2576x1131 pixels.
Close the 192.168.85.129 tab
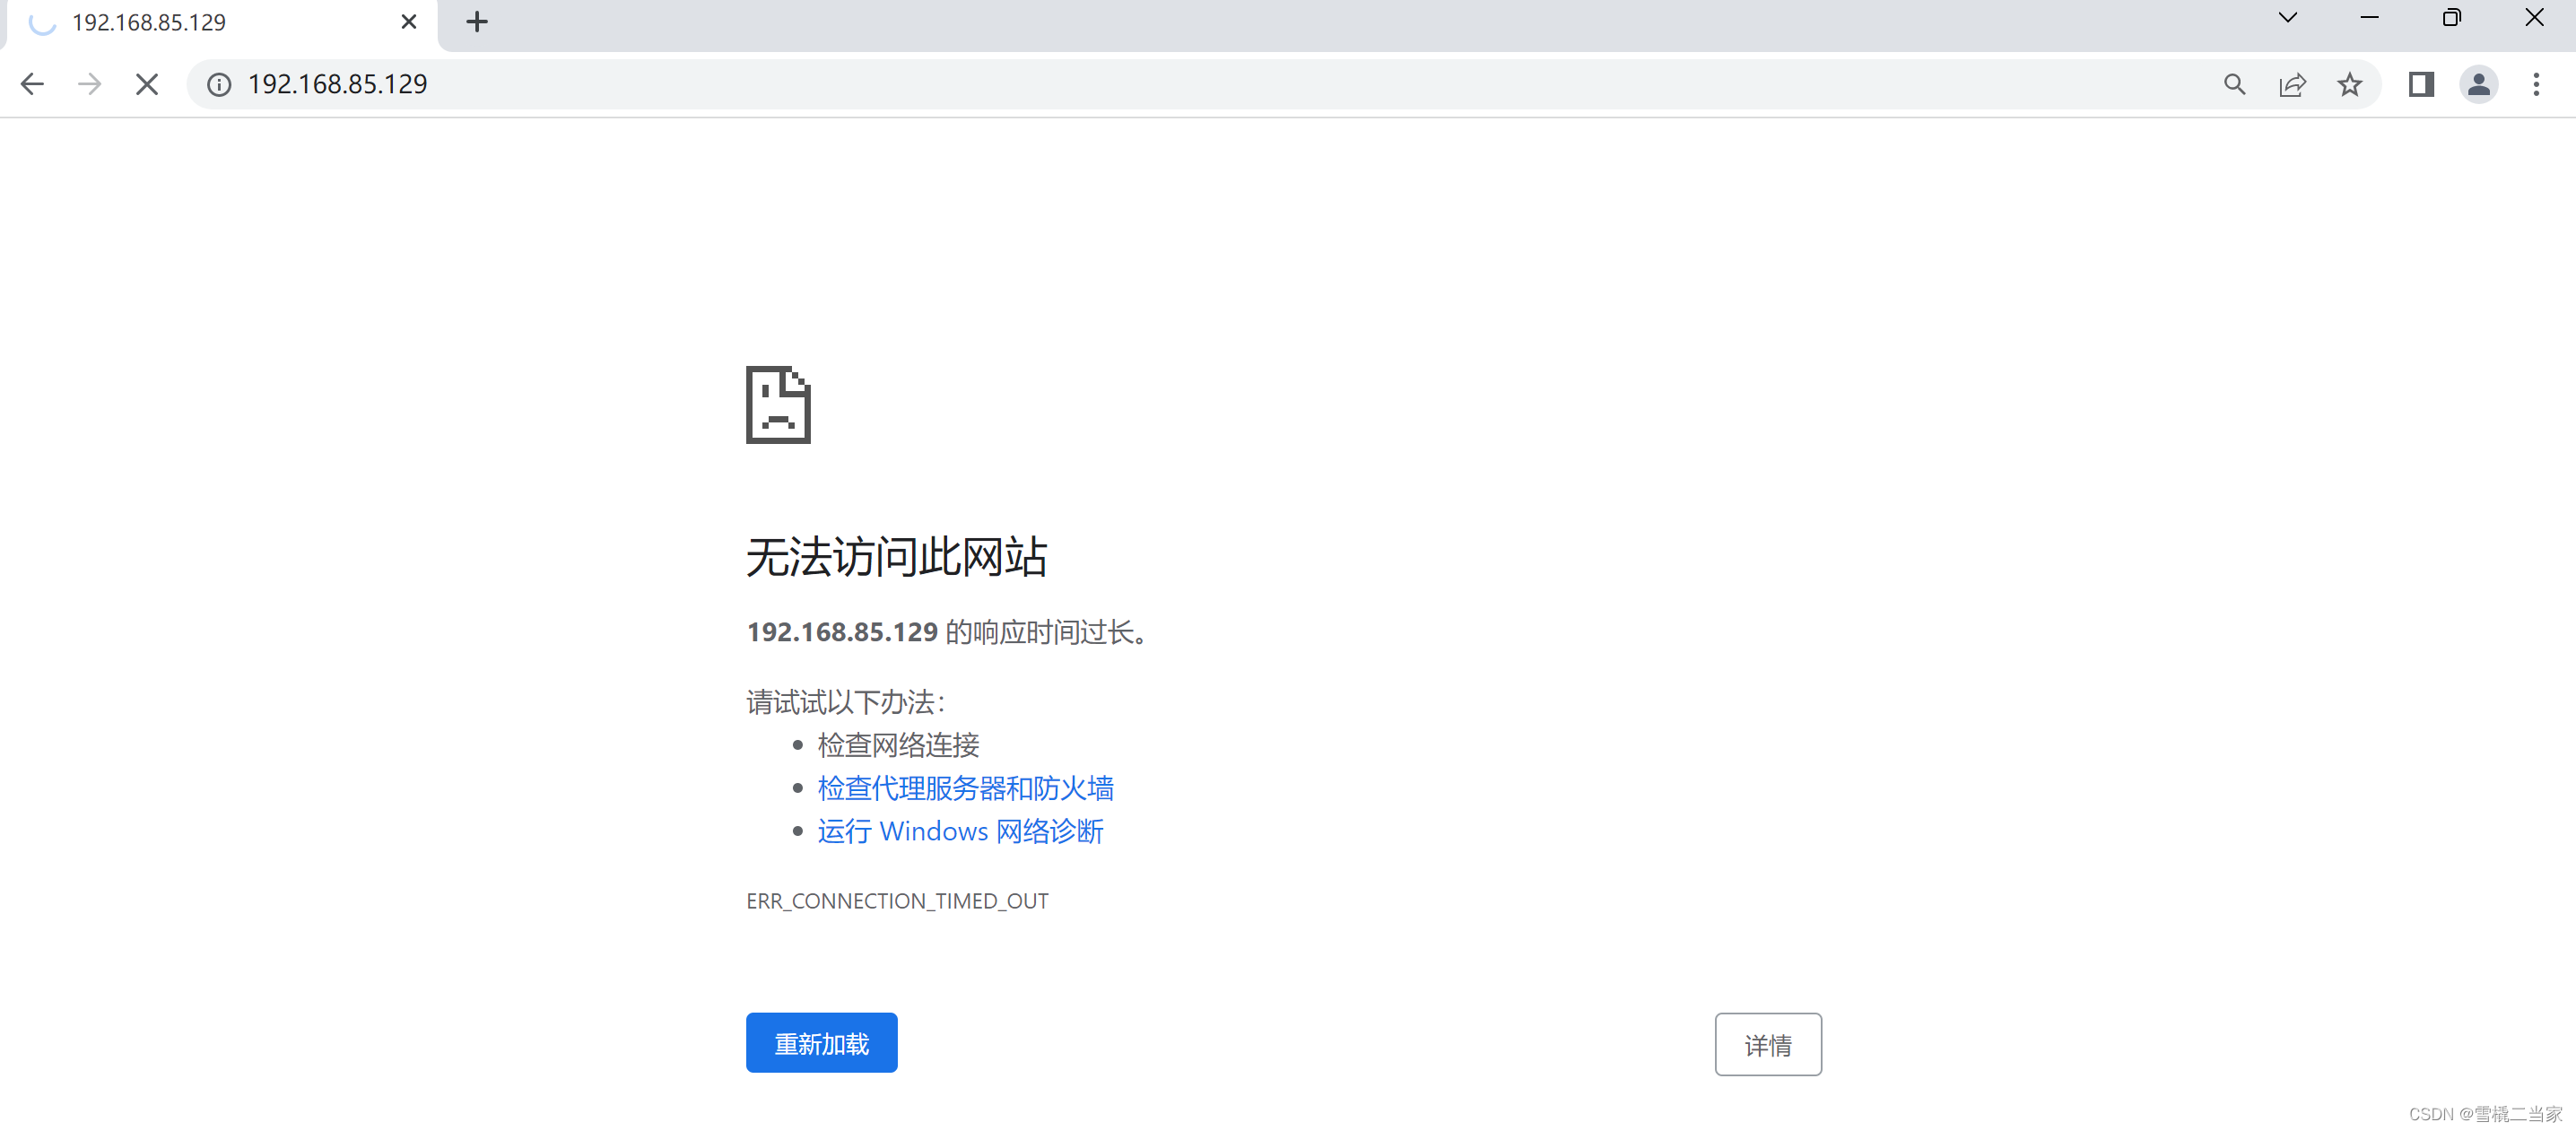coord(408,22)
